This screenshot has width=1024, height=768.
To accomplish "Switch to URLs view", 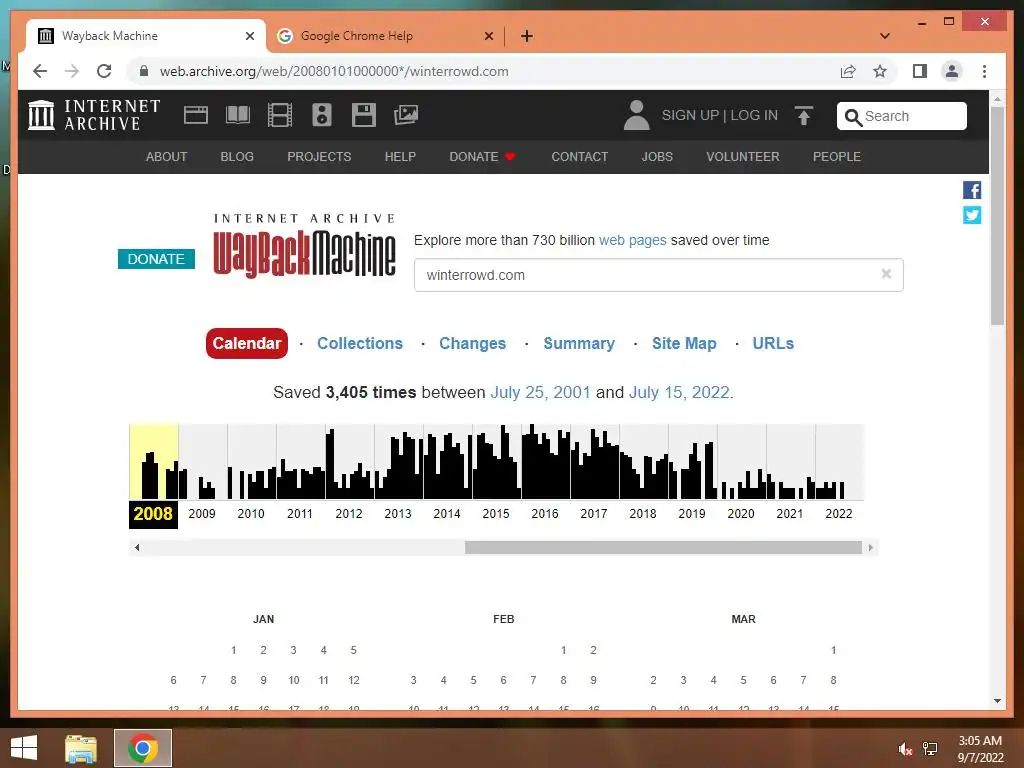I will pyautogui.click(x=773, y=344).
